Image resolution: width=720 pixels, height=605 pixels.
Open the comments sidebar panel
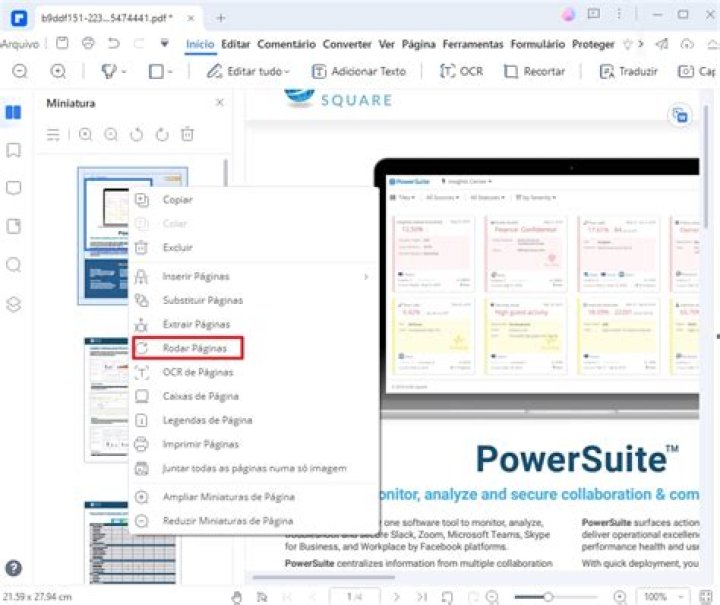[13, 188]
